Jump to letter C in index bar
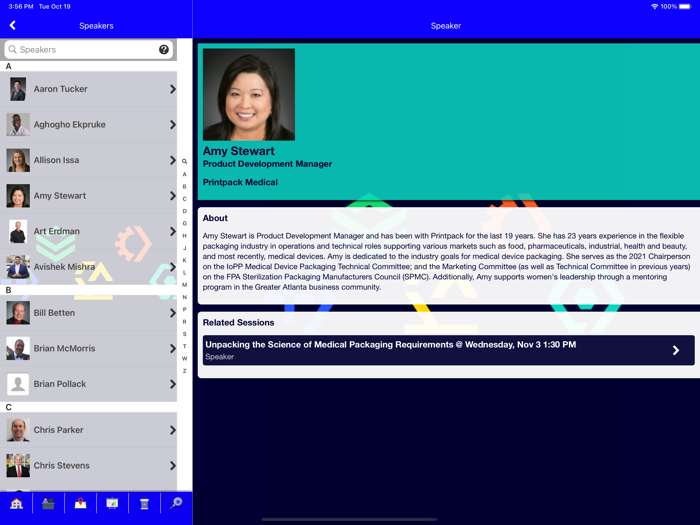 tap(184, 199)
